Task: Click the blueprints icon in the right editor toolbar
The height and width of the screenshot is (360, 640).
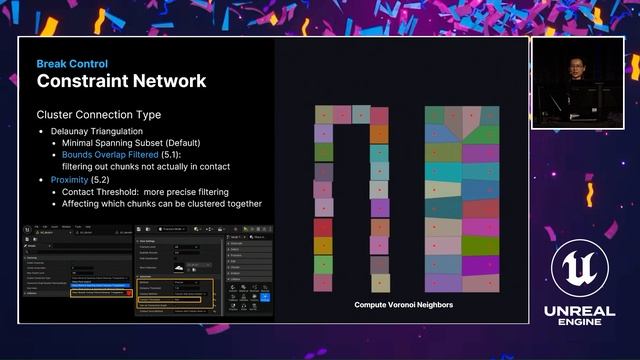Action: tap(209, 229)
